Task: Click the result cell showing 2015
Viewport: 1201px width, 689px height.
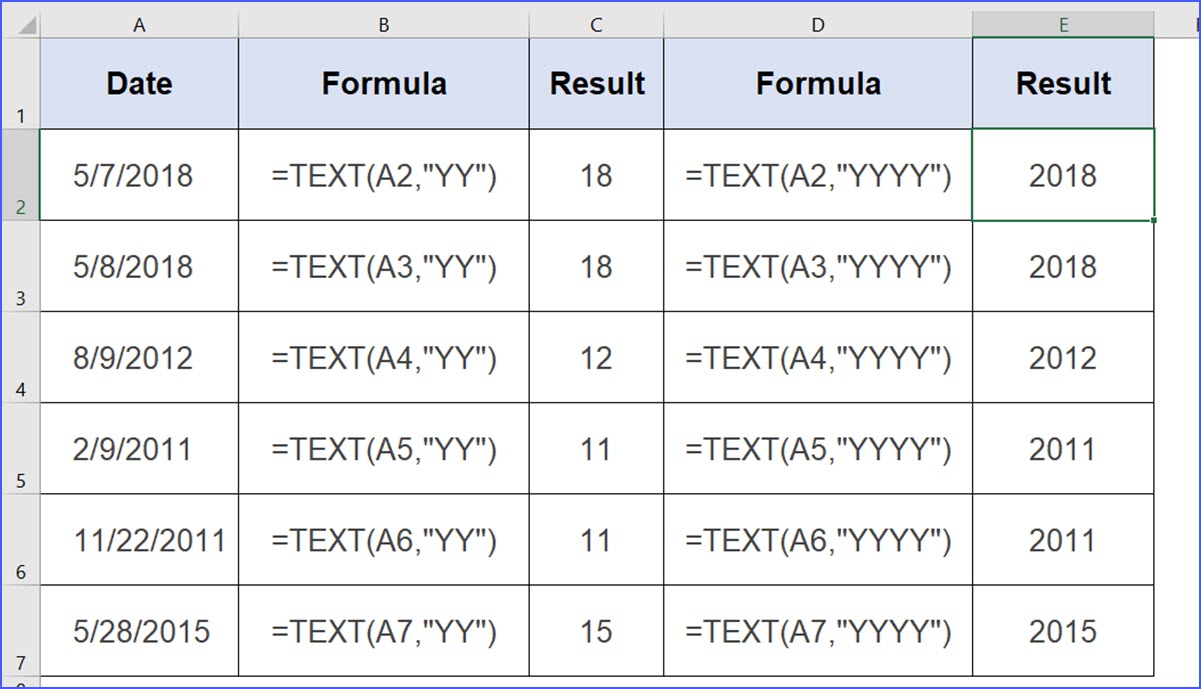Action: 1063,632
